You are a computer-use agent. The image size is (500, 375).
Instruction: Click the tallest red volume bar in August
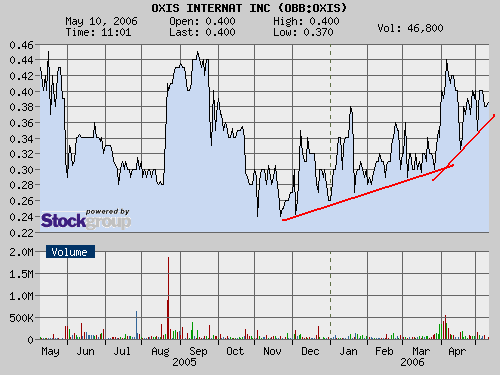[168, 298]
